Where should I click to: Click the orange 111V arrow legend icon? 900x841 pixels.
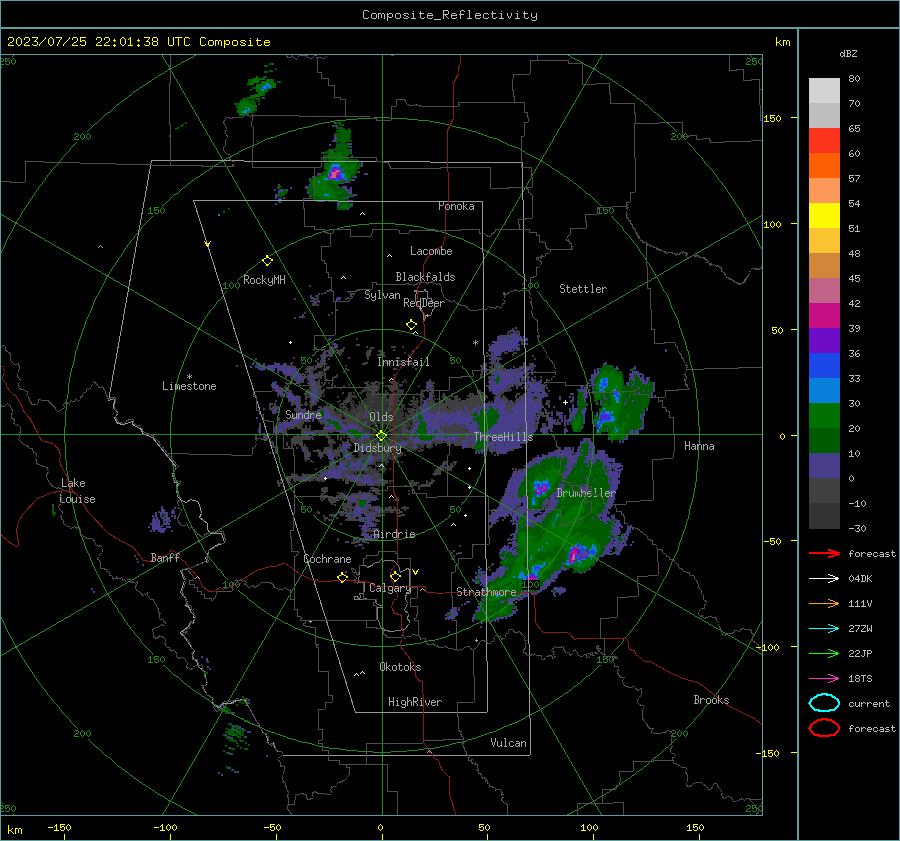click(x=824, y=603)
